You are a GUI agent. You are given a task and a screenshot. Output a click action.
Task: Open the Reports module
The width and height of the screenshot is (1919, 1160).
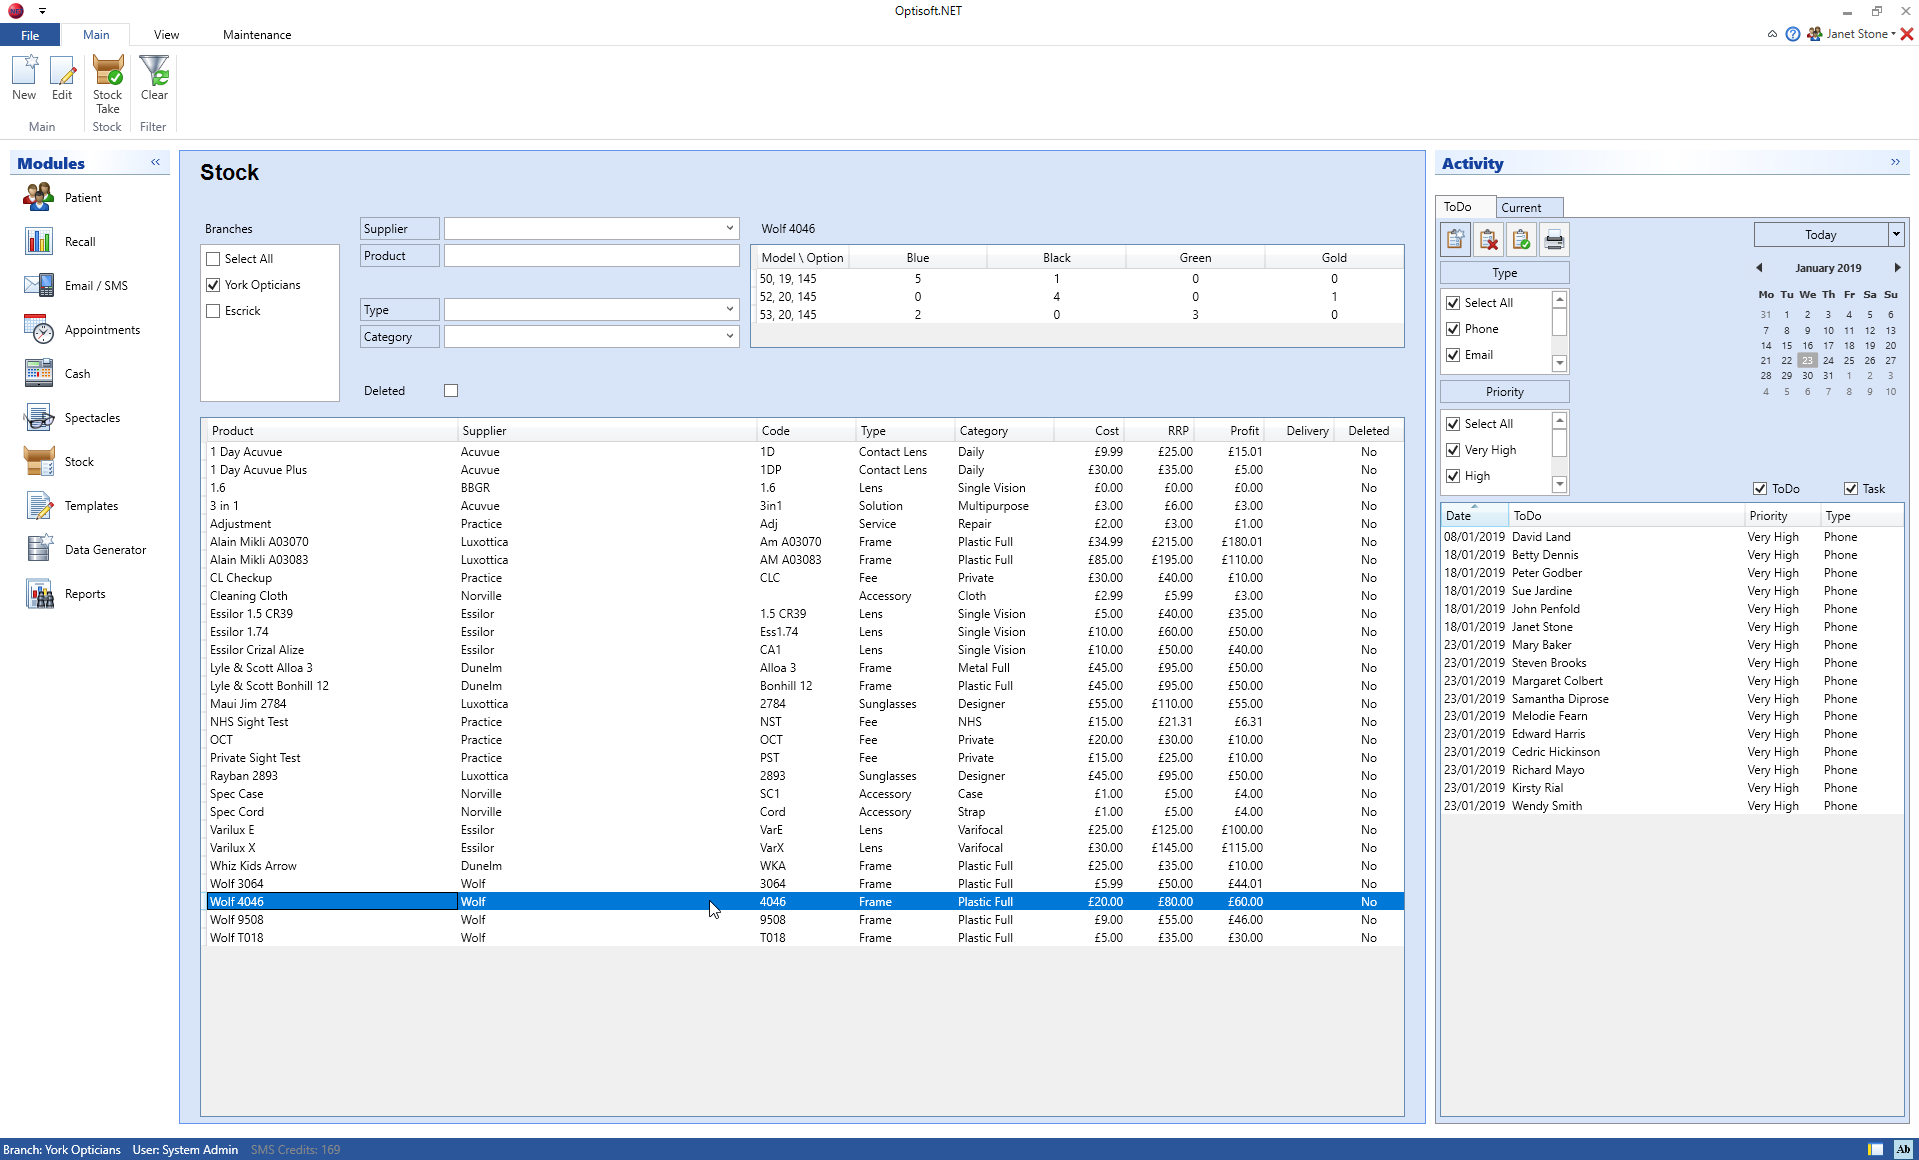tap(85, 593)
